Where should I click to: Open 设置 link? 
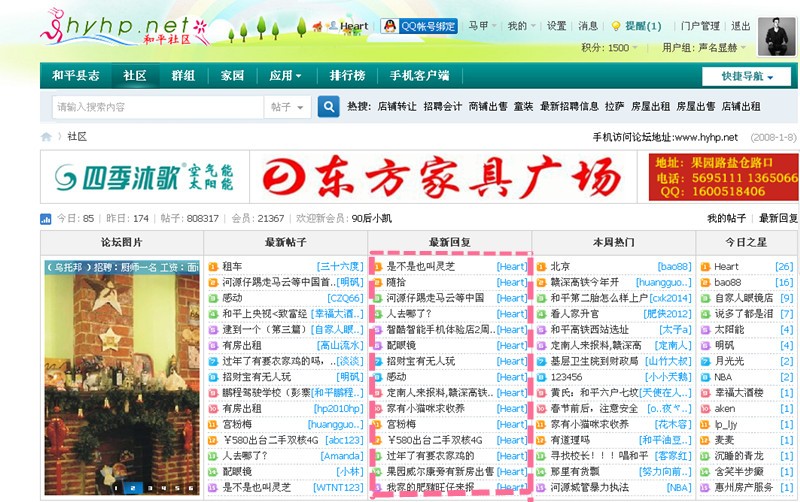pos(557,26)
